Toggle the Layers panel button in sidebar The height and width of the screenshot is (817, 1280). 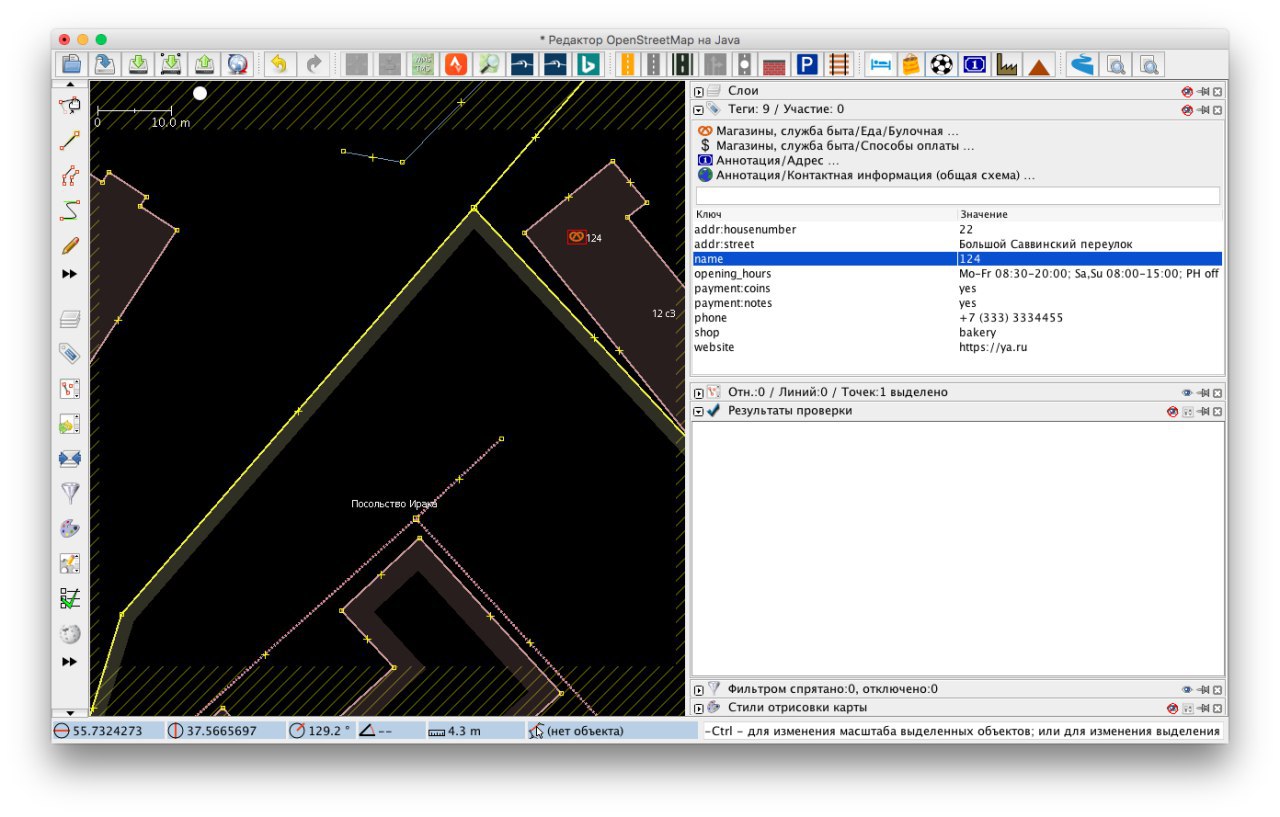(69, 320)
